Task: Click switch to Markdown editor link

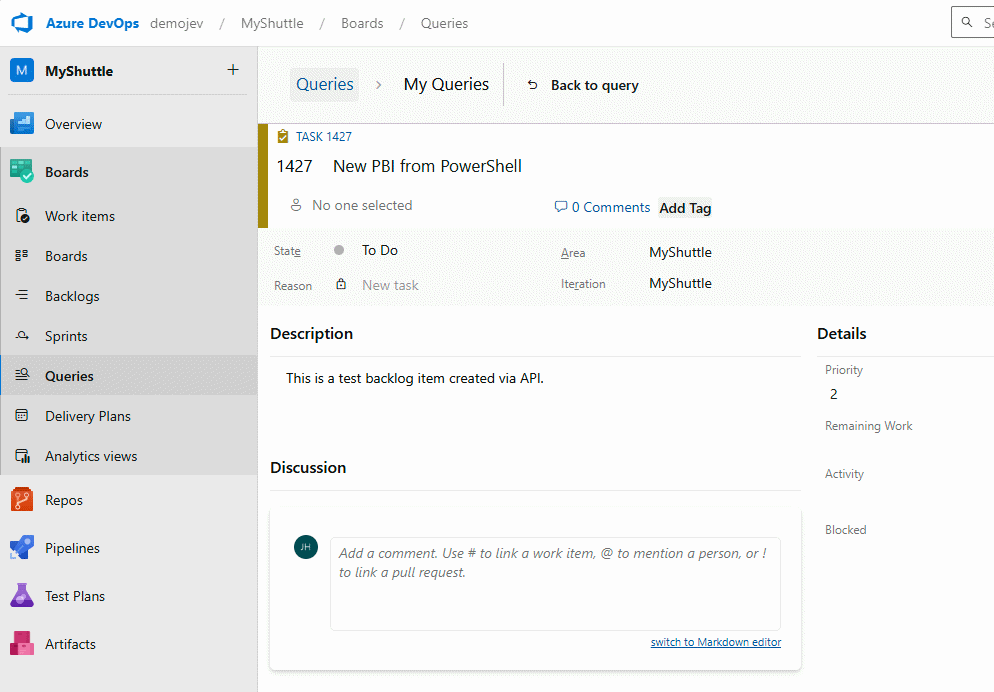Action: [716, 642]
